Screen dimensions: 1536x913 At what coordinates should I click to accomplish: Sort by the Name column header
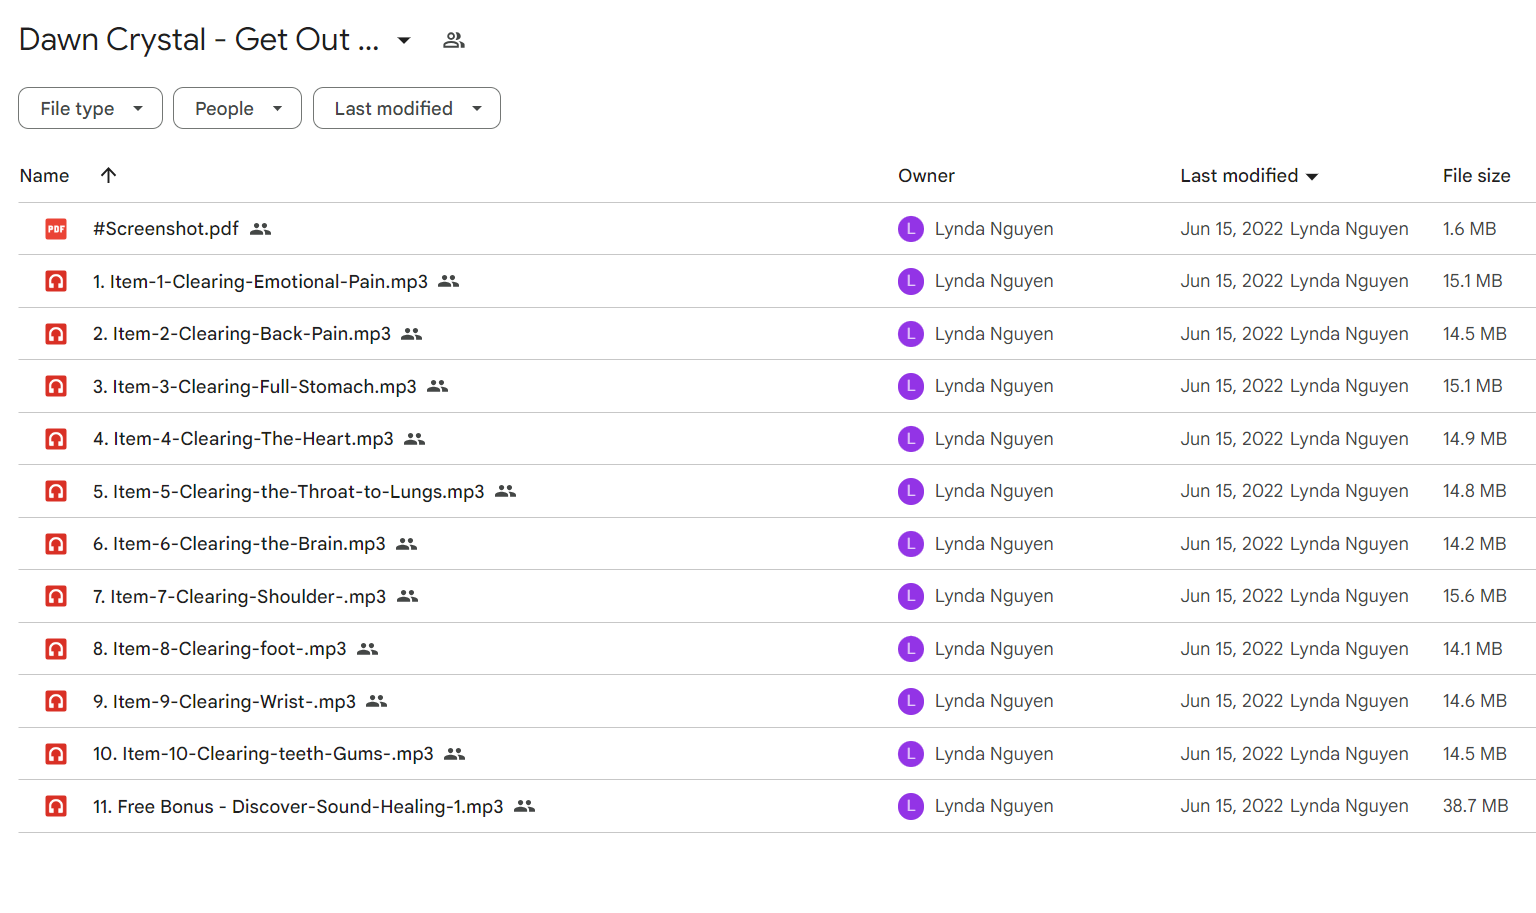point(45,176)
